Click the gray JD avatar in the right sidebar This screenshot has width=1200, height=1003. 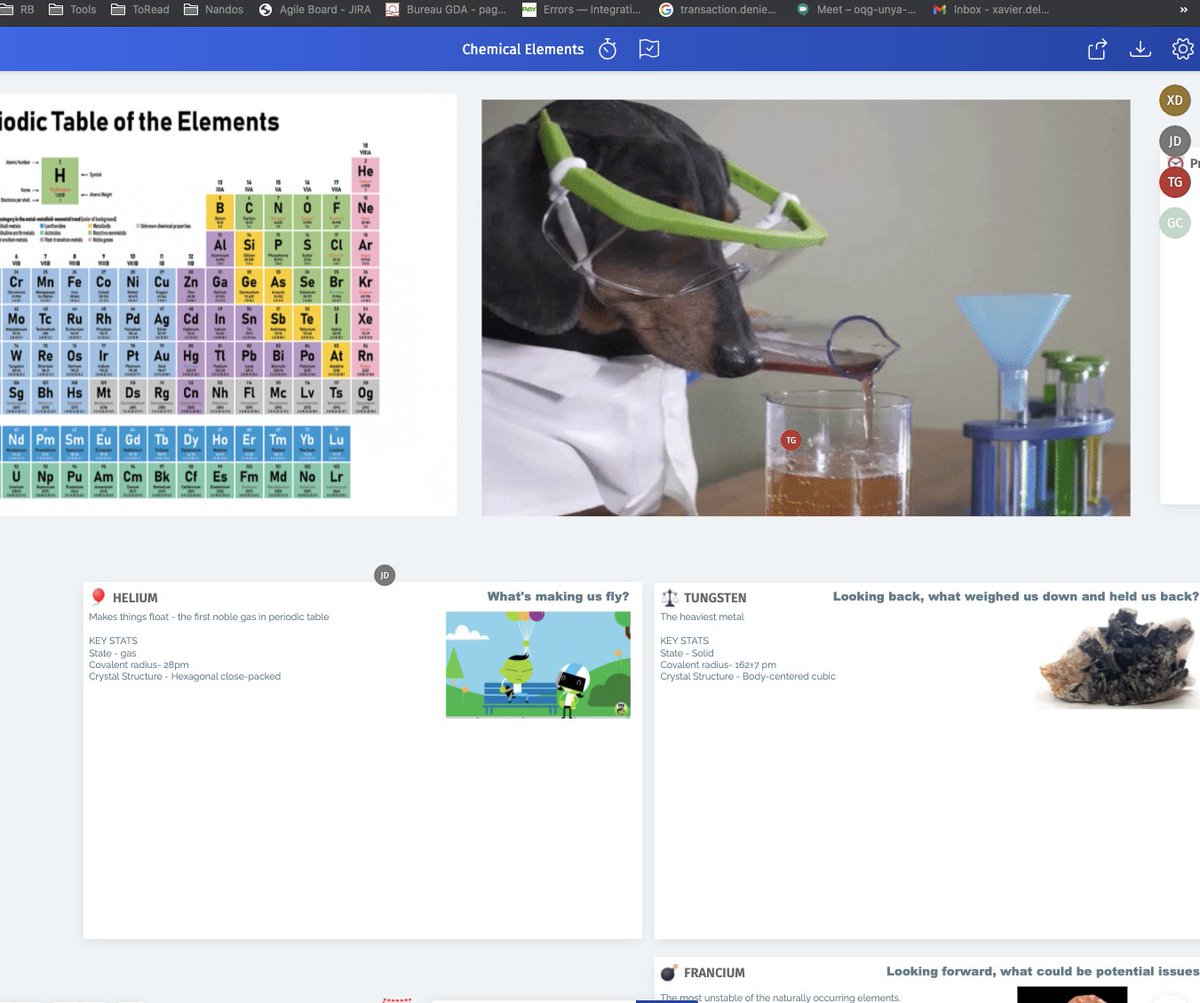[1175, 142]
